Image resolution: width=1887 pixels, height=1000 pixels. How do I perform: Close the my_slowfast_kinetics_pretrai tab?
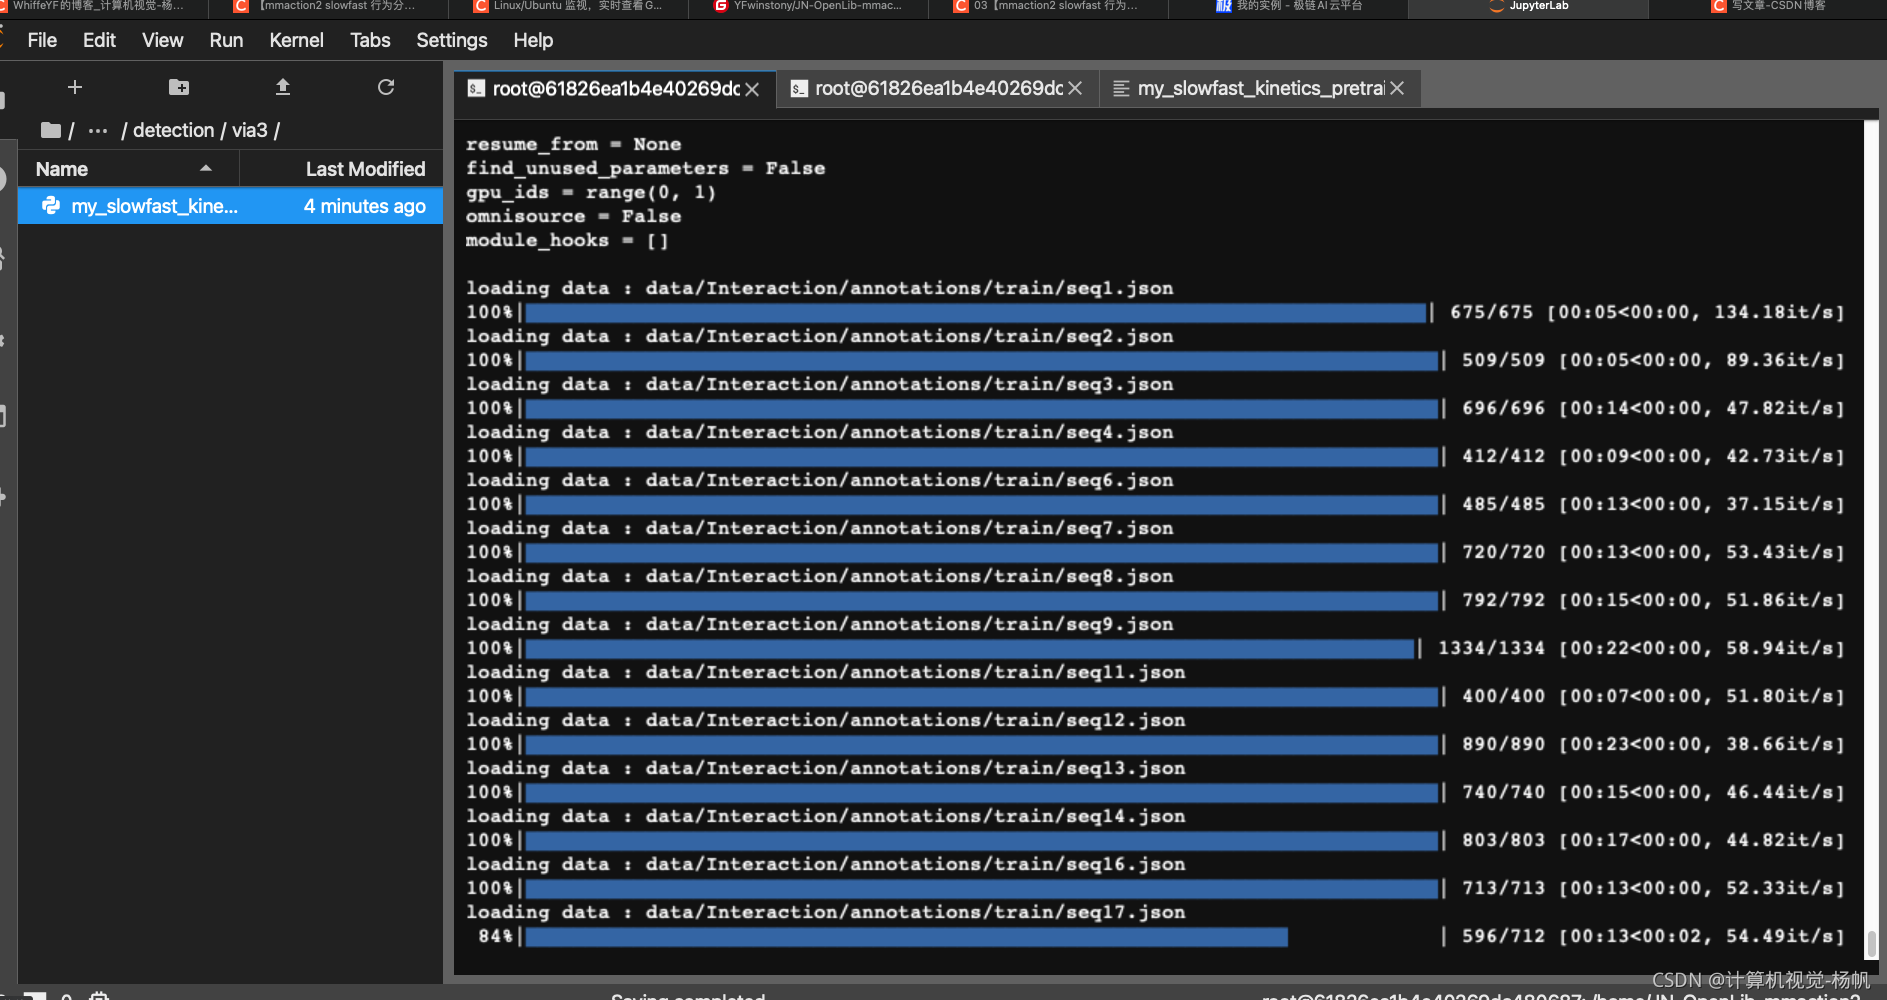pos(1397,89)
